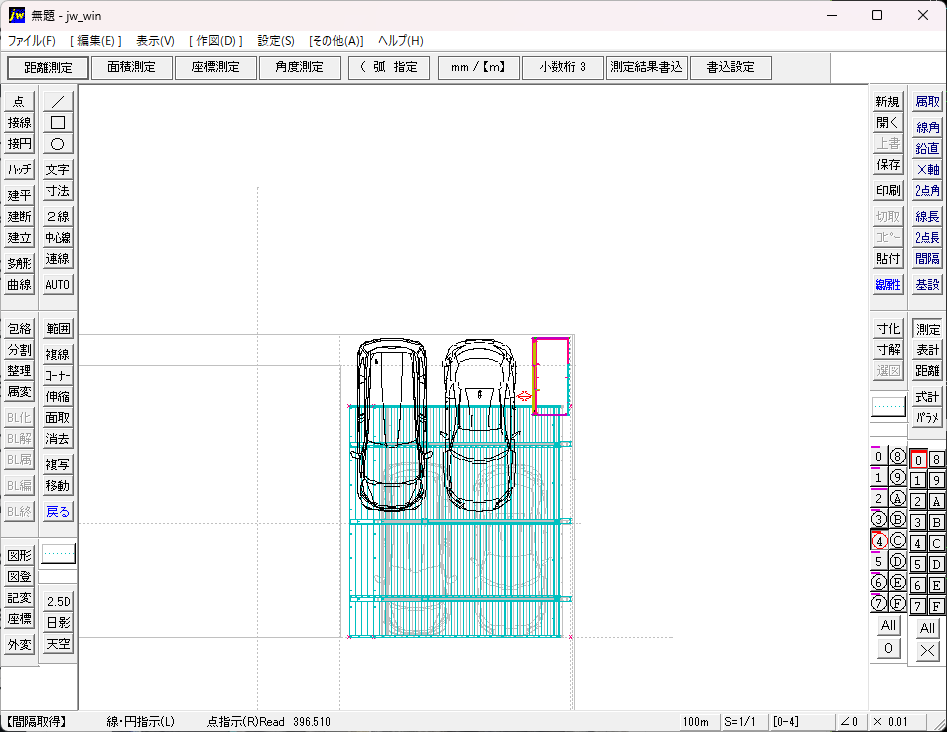Image resolution: width=947 pixels, height=732 pixels.
Task: Toggle layer B circle in layer panel
Action: 898,519
